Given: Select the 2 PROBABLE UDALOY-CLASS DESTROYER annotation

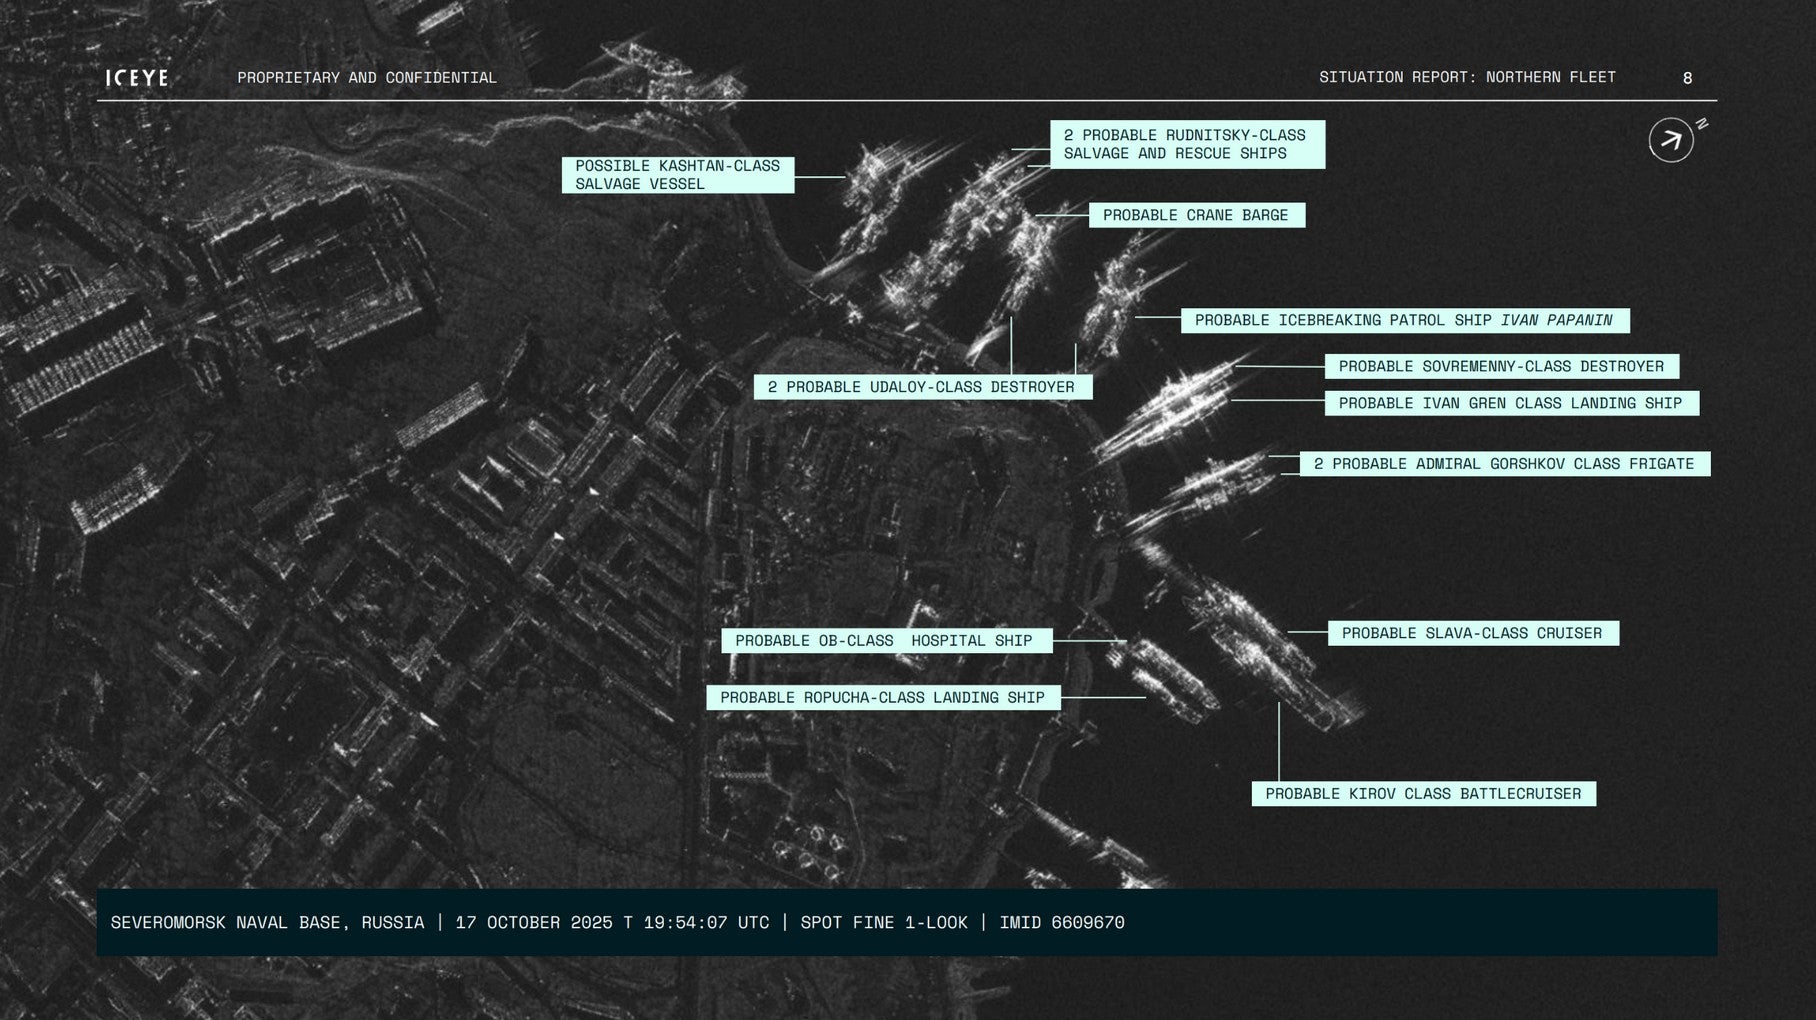Looking at the screenshot, I should click(x=923, y=385).
